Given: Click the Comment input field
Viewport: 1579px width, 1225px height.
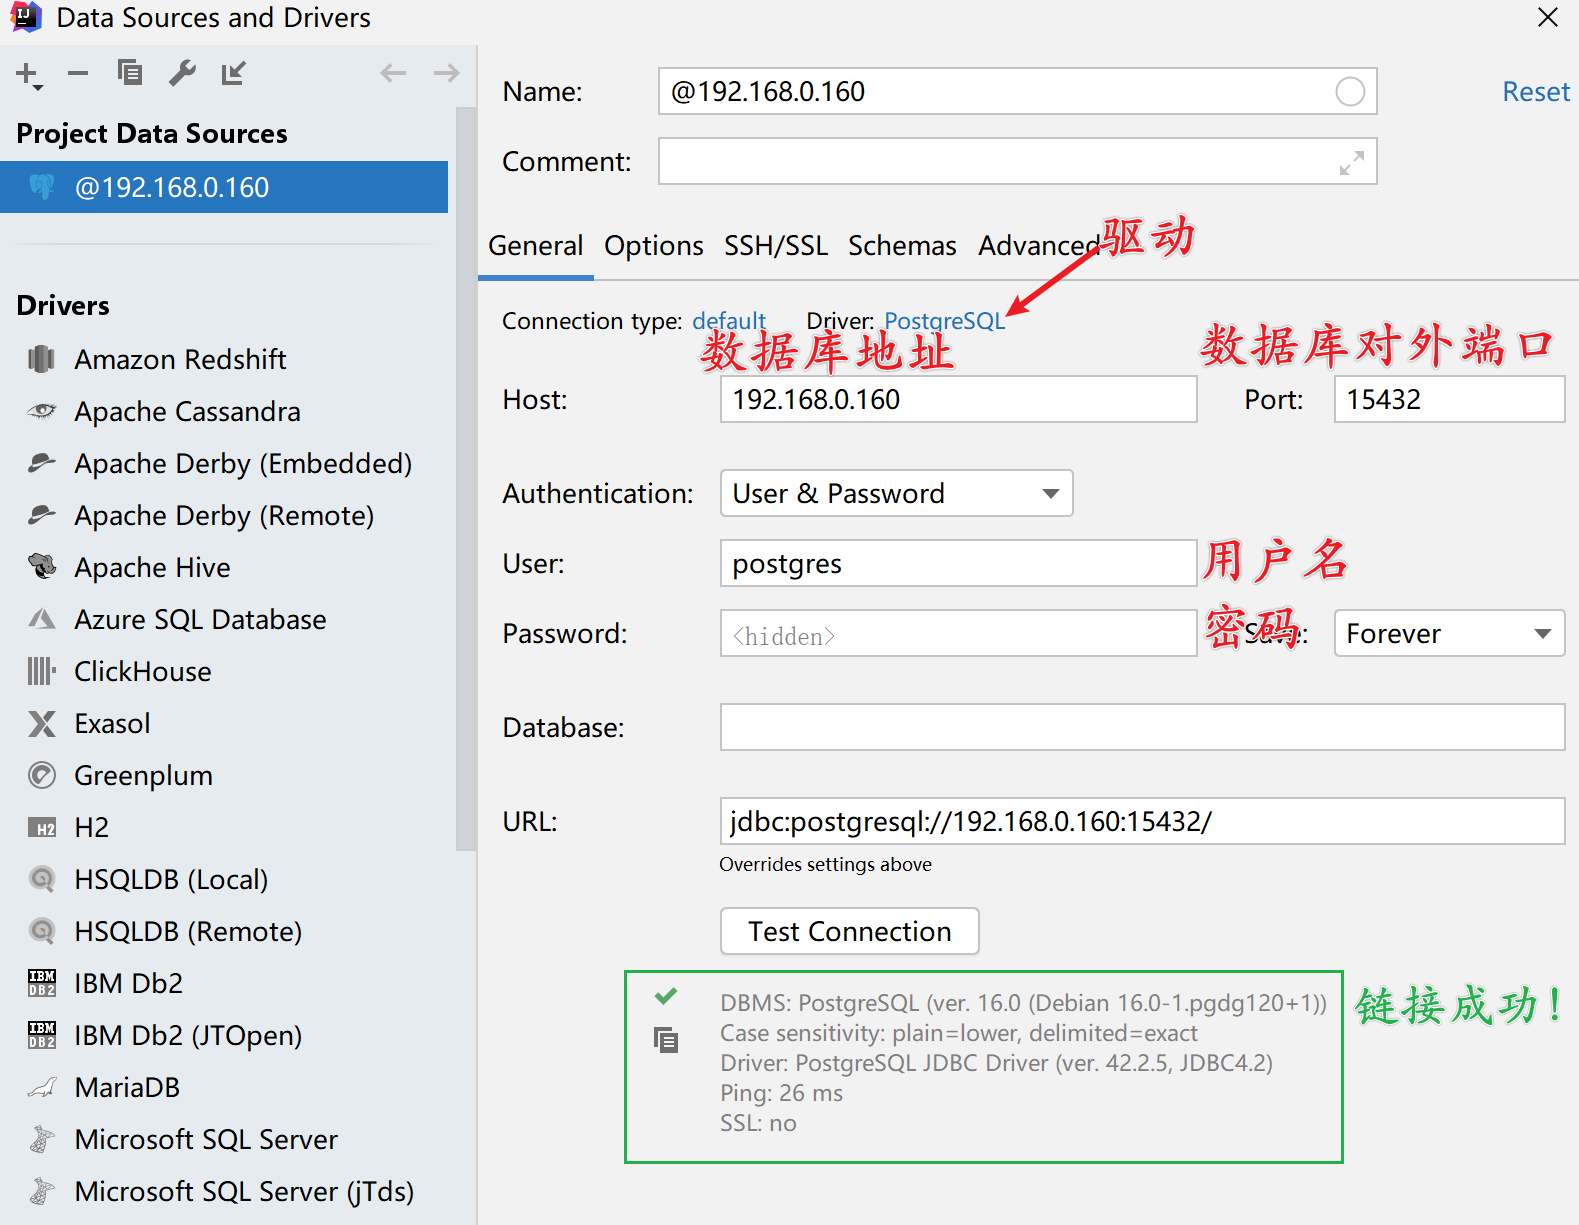Looking at the screenshot, I should tap(1017, 161).
